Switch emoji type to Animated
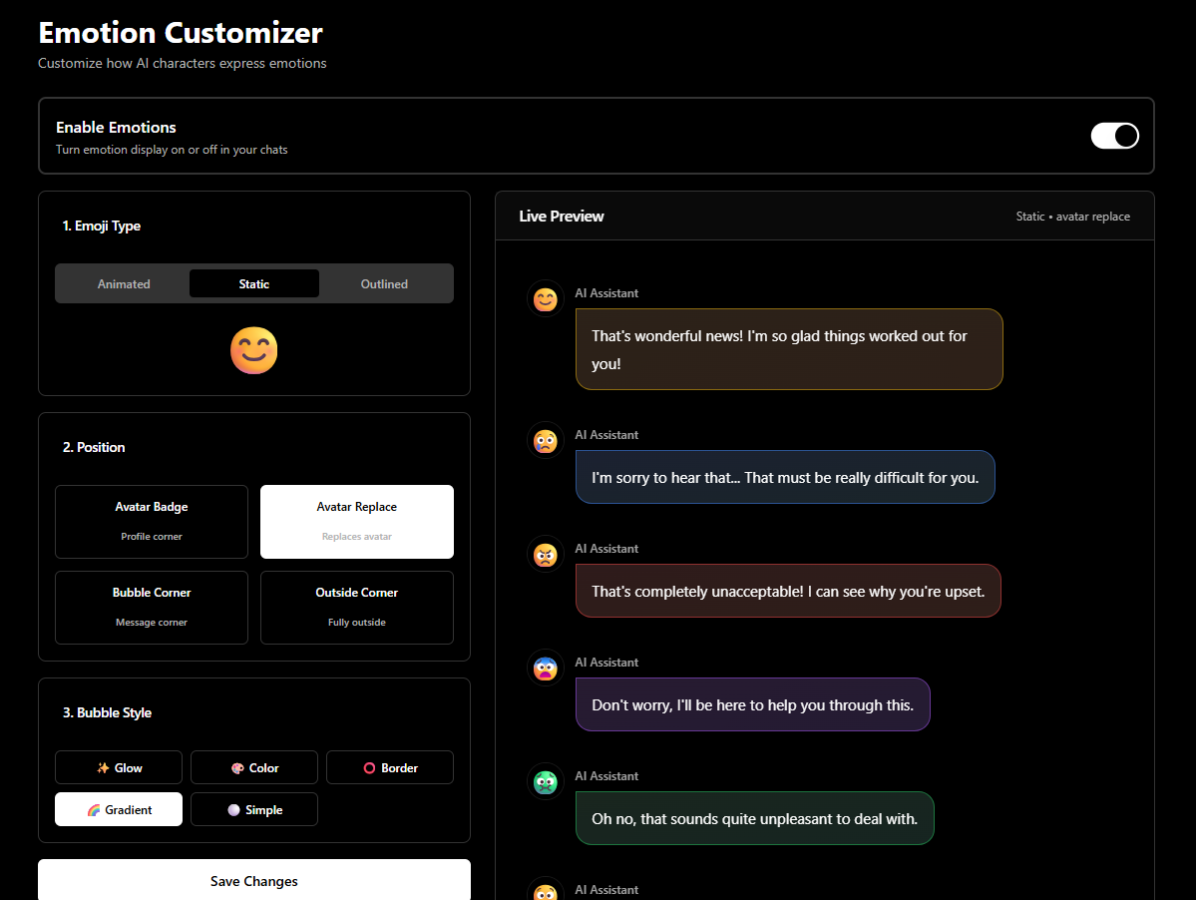 (124, 284)
